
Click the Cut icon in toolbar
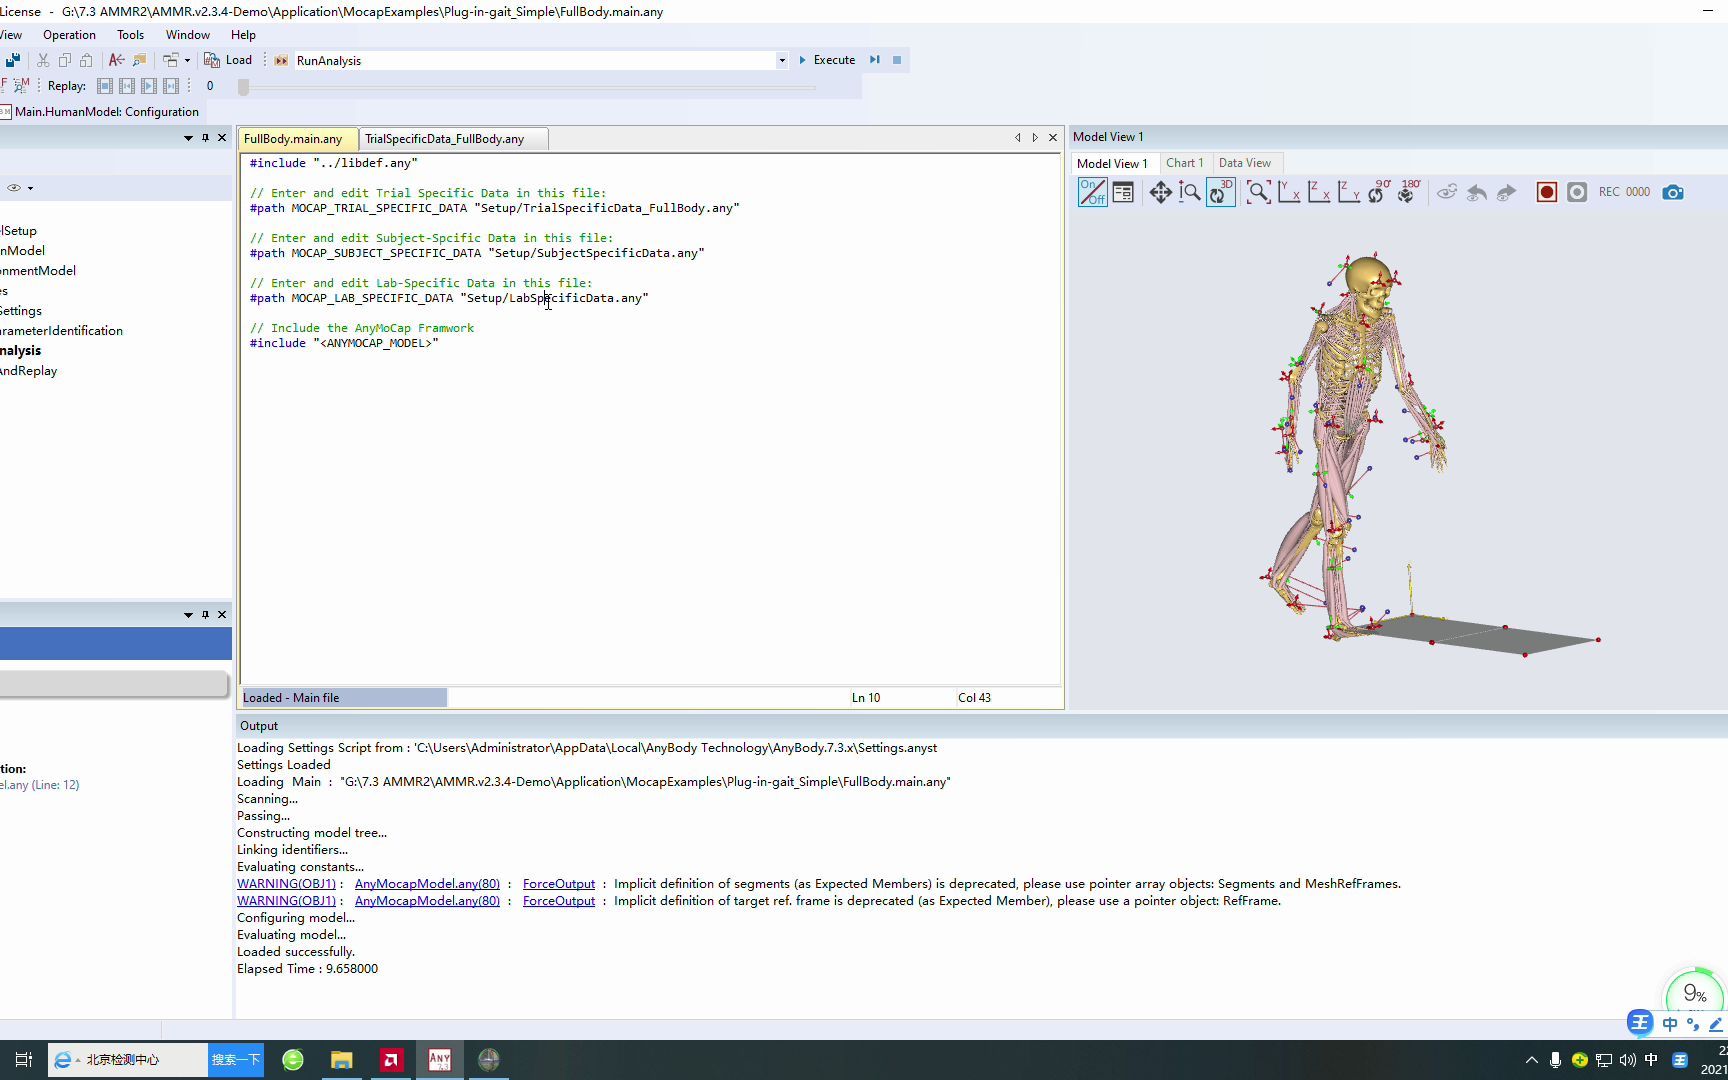click(43, 60)
